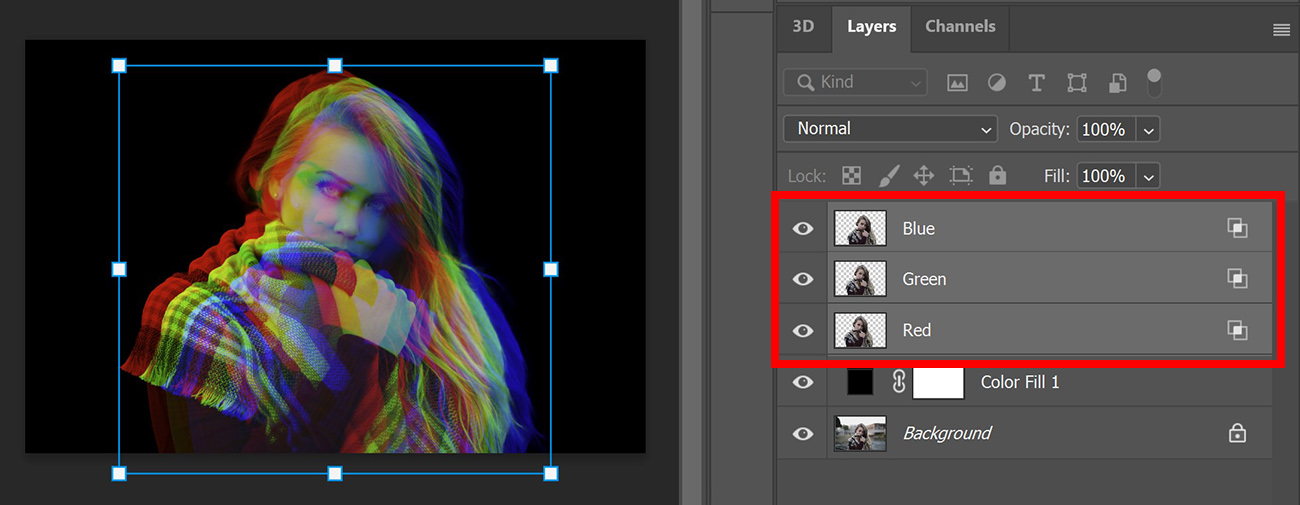The image size is (1300, 505).
Task: Filter layers by pixel layer icon
Action: pyautogui.click(x=957, y=83)
